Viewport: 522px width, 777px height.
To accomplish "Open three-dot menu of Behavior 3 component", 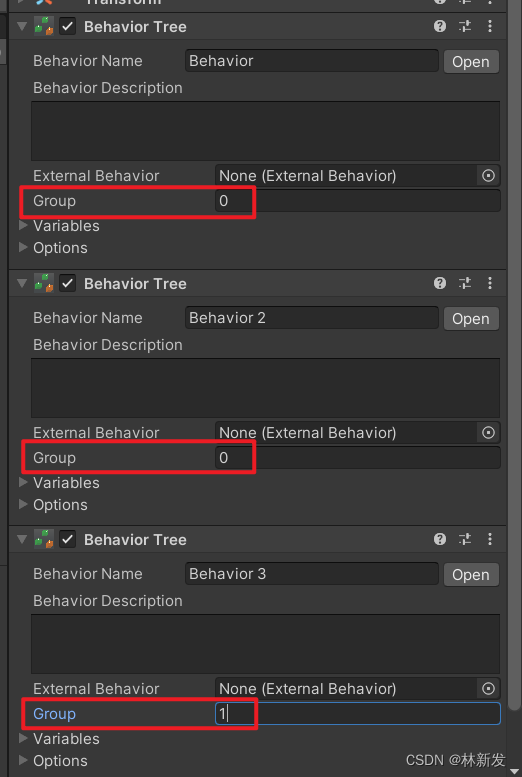I will [x=490, y=539].
